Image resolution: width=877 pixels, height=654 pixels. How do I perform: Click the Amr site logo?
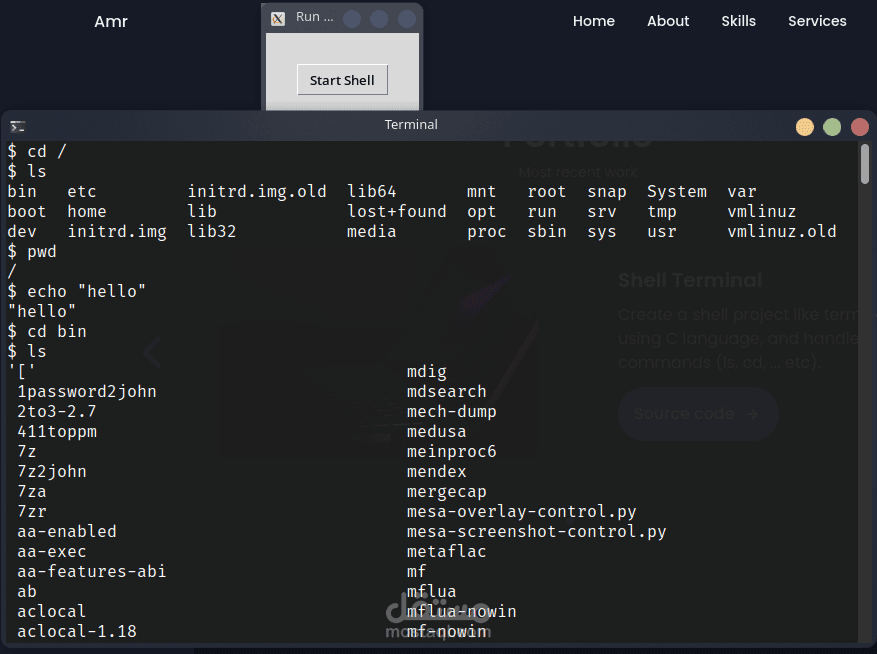pyautogui.click(x=111, y=22)
